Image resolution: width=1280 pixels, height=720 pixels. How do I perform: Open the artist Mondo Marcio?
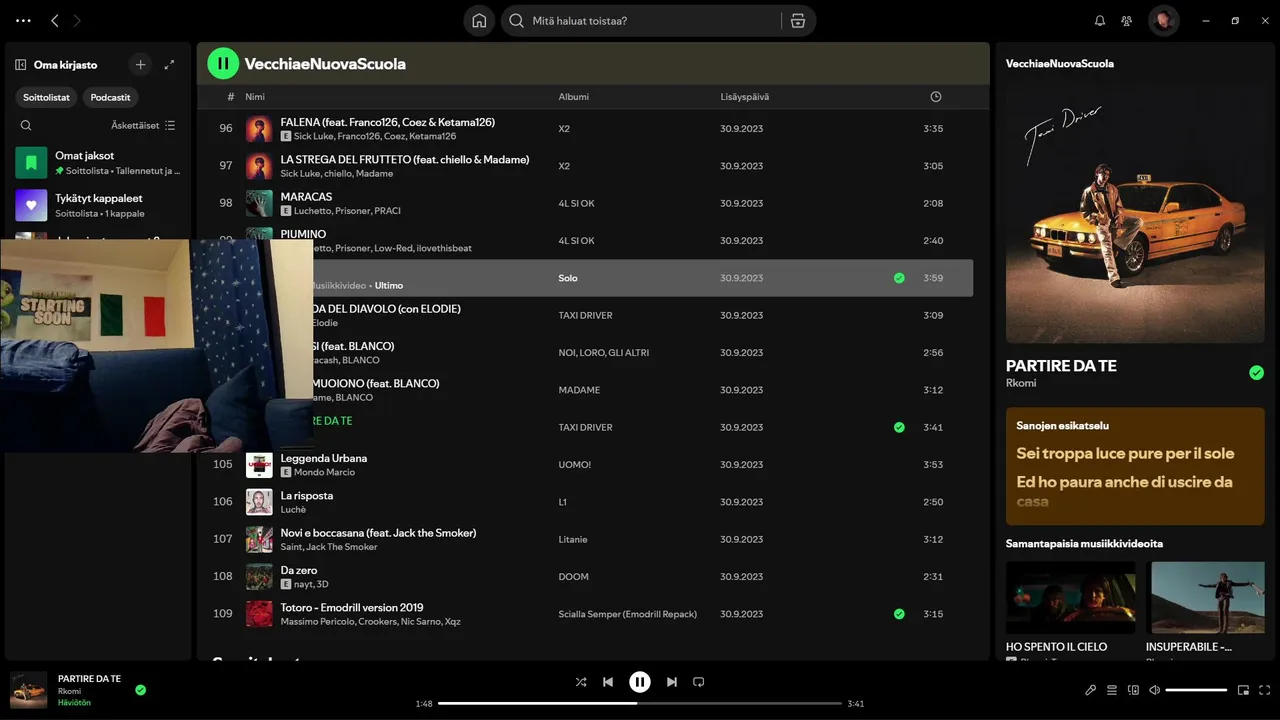(x=324, y=472)
